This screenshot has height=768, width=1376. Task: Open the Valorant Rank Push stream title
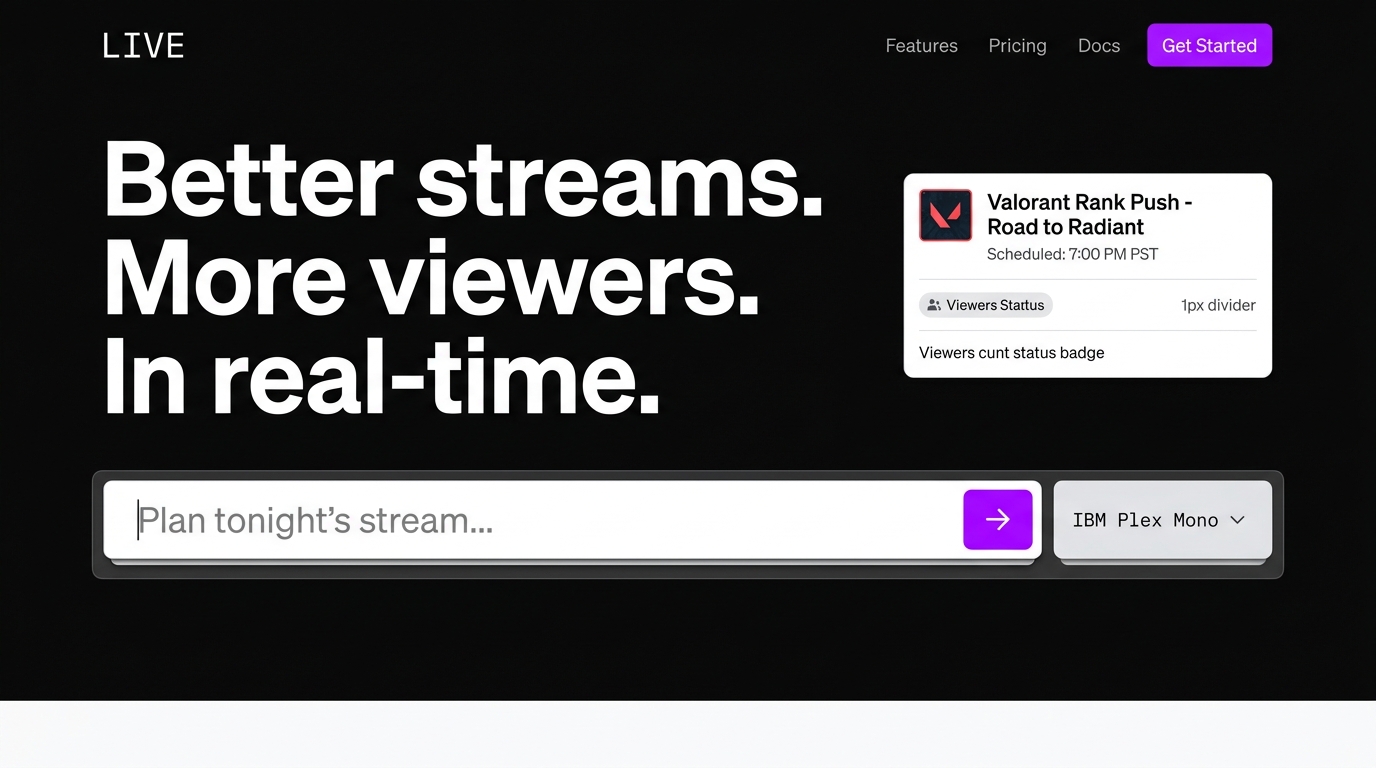point(1088,214)
